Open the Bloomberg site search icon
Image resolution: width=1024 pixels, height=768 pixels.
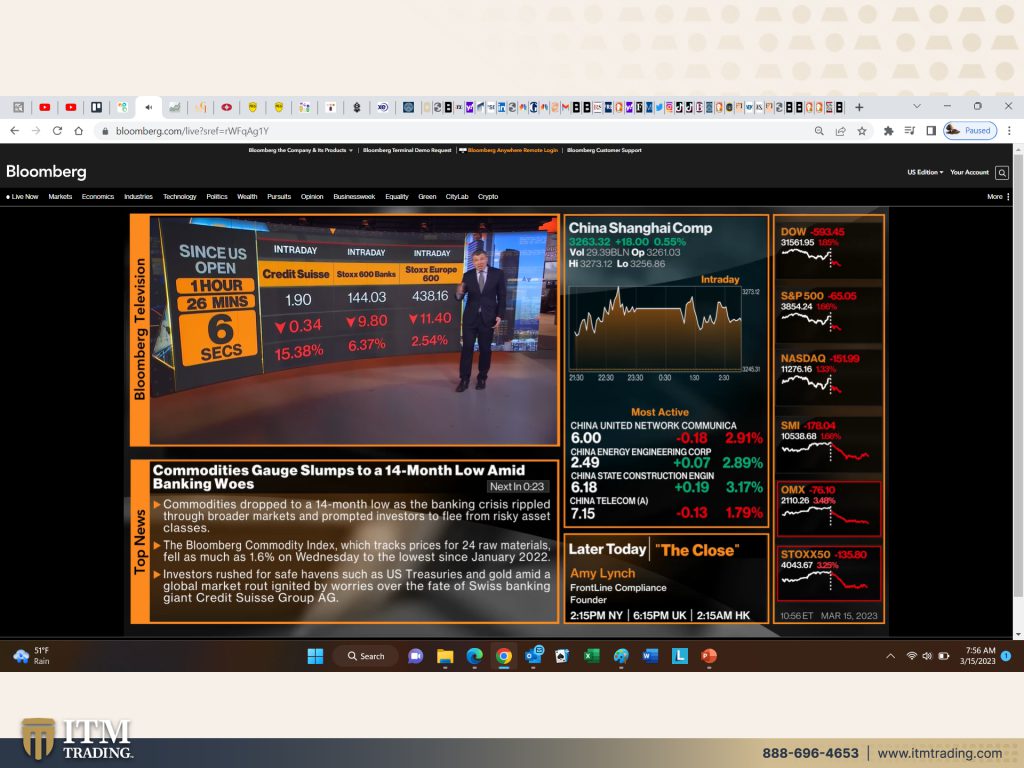[x=1002, y=172]
